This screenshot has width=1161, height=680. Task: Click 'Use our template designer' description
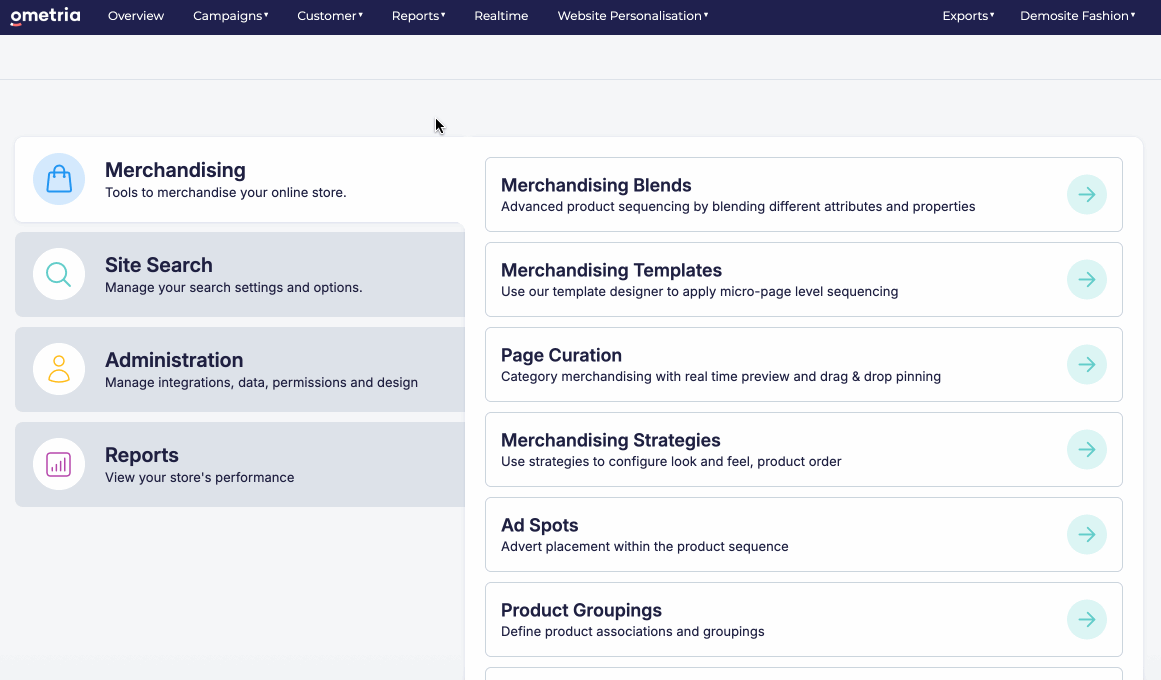pos(700,292)
